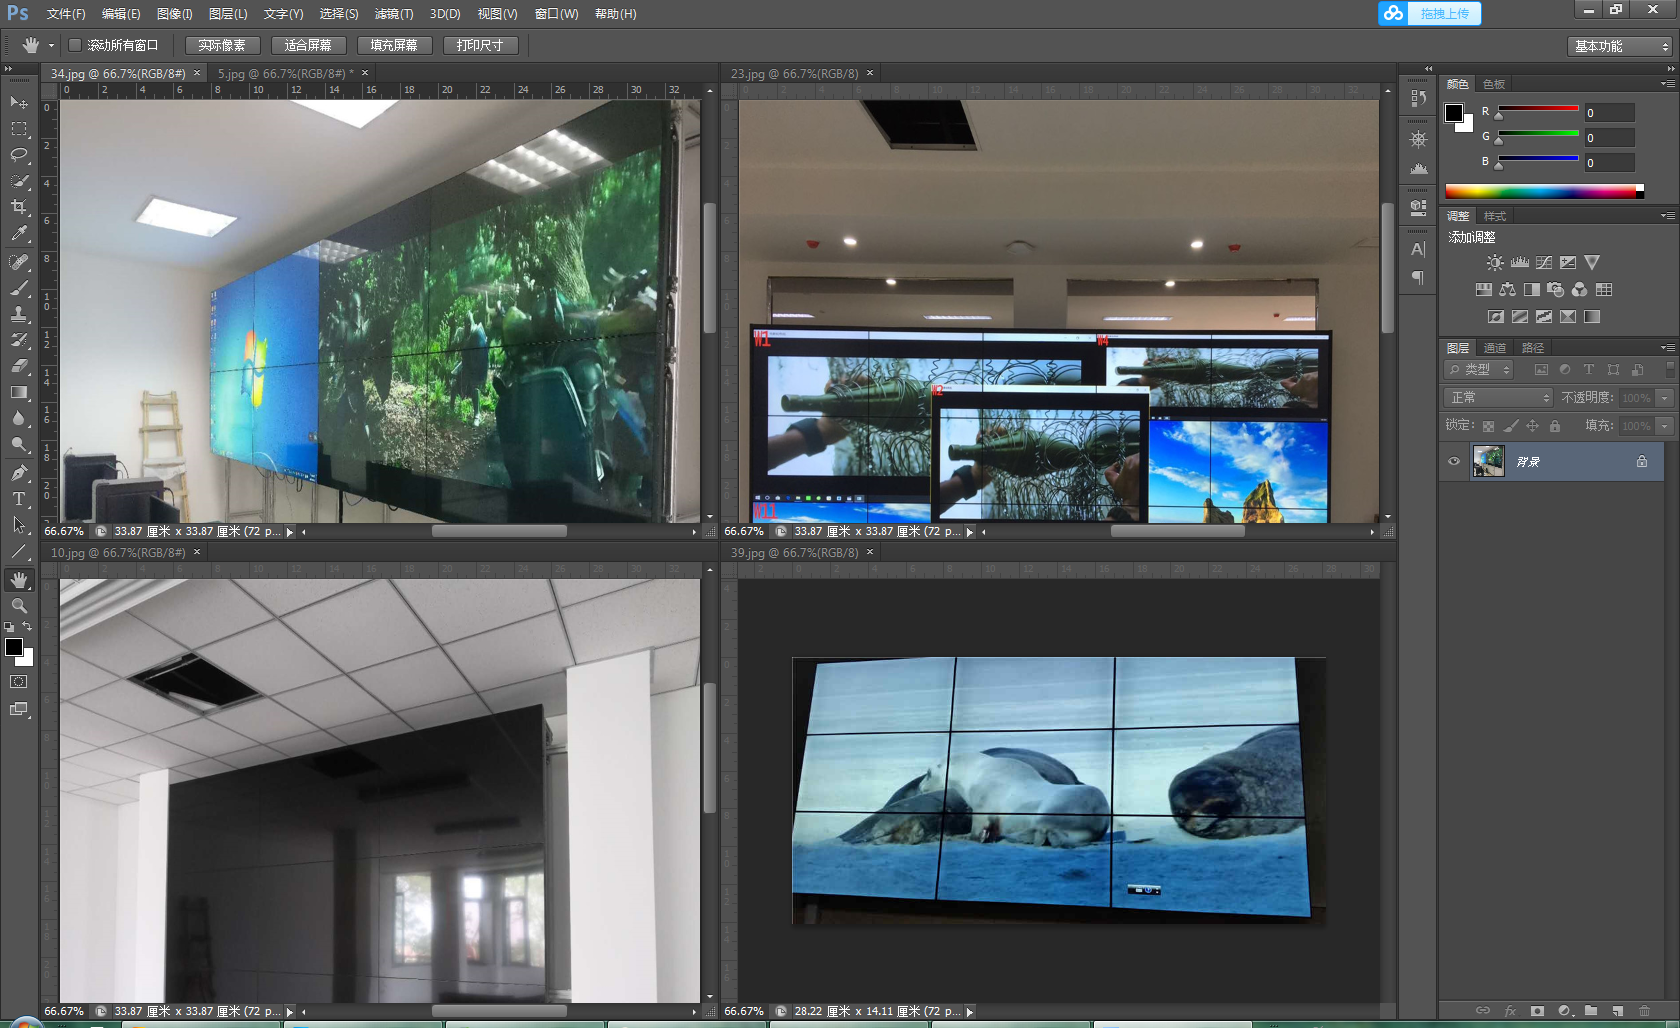Select the Lasso tool
The image size is (1680, 1028).
[19, 155]
